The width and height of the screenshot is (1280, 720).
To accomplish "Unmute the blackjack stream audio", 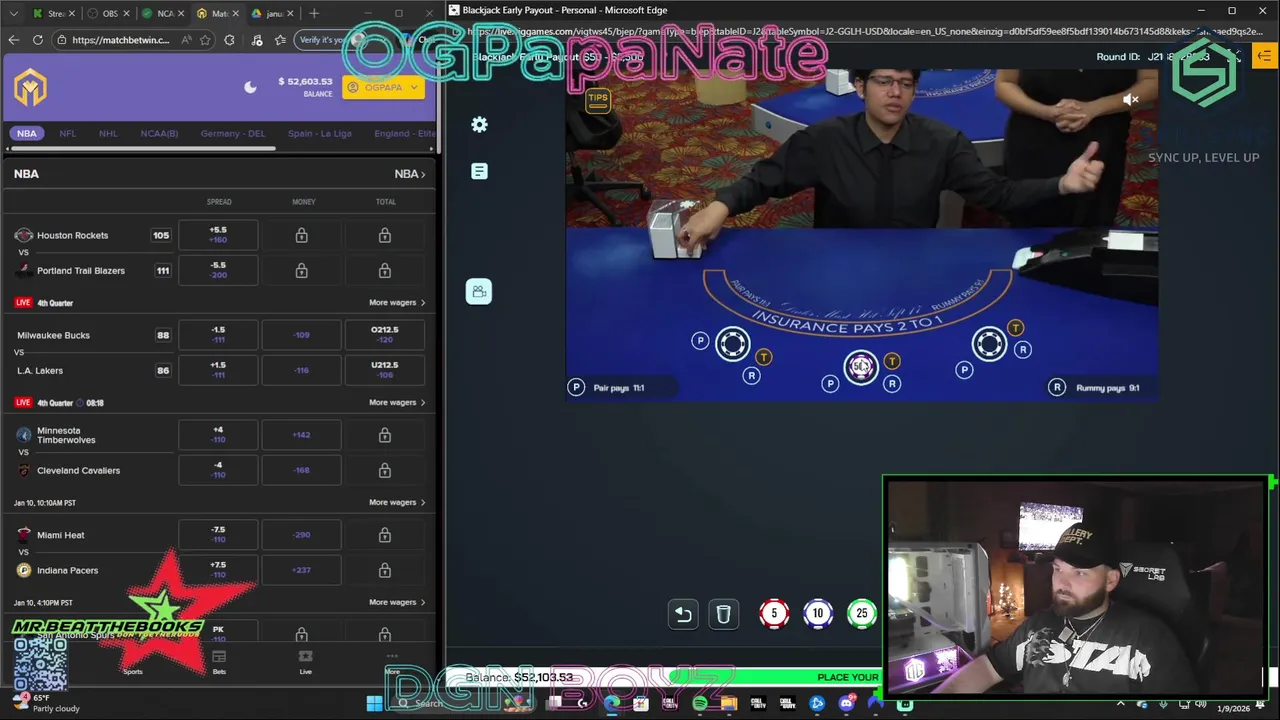I will pyautogui.click(x=1131, y=100).
